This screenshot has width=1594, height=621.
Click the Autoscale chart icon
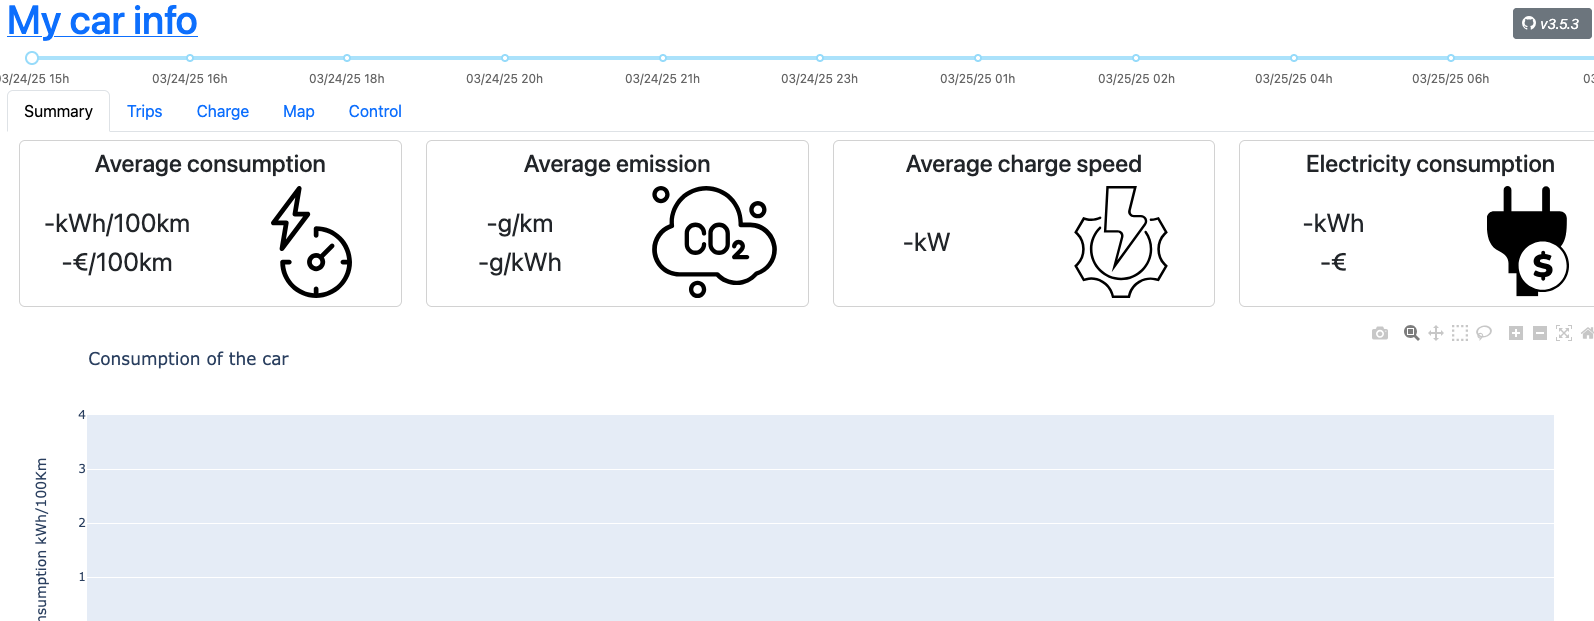click(1564, 333)
